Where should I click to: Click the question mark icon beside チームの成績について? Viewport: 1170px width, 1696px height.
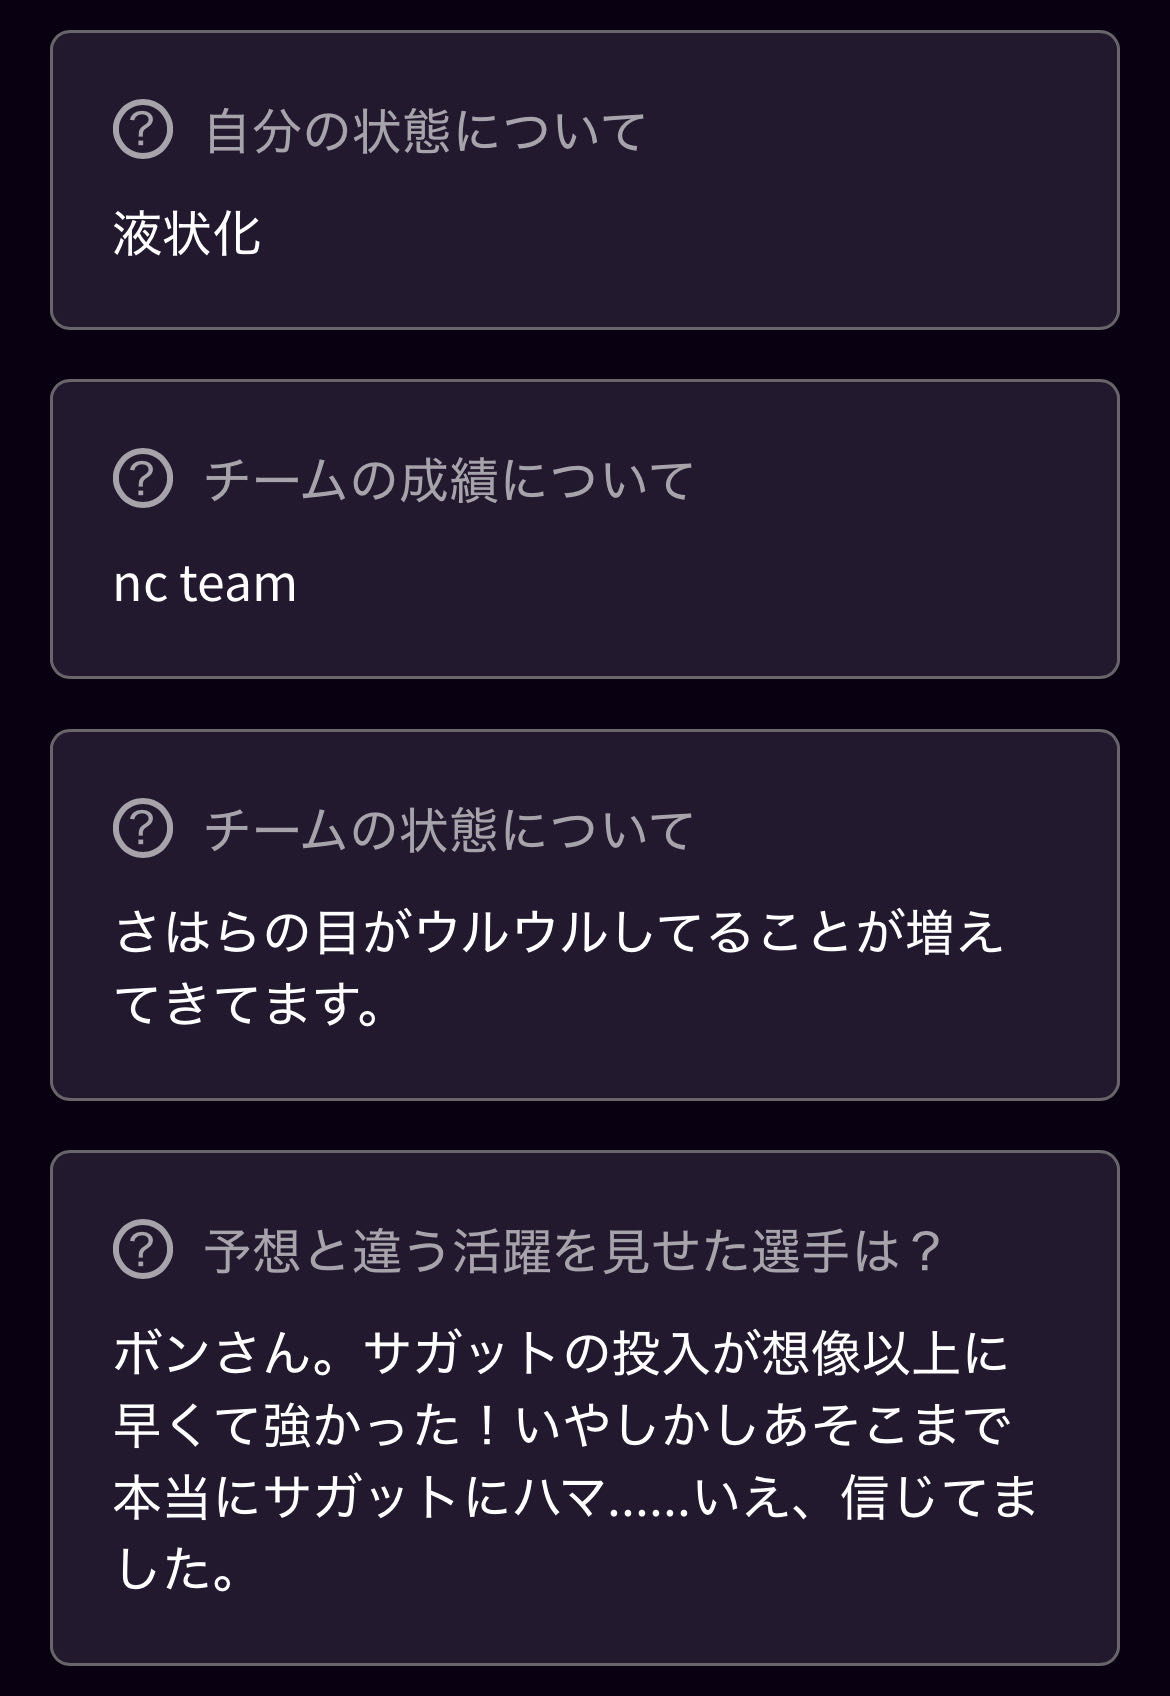tap(143, 479)
